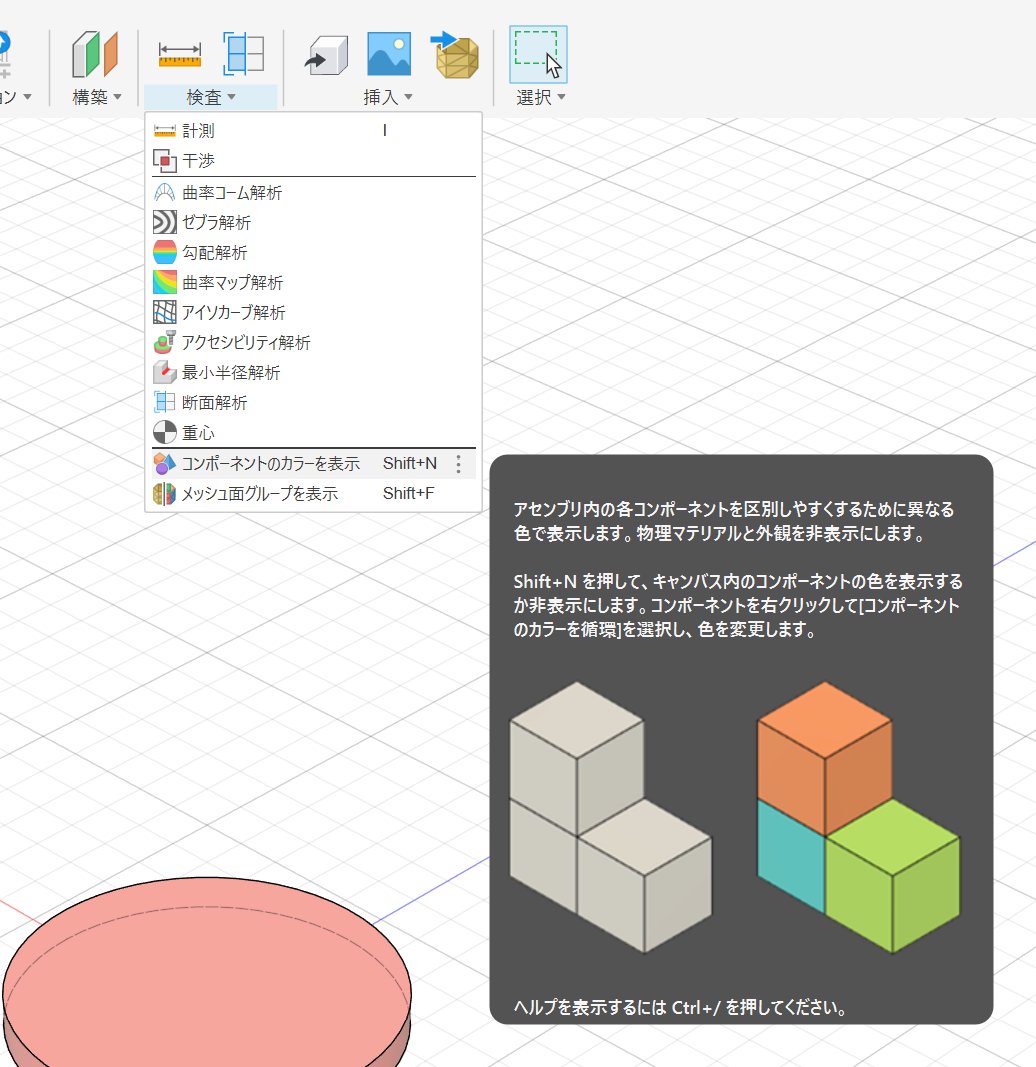Click the insert mesh icon
This screenshot has height=1067, width=1036.
[455, 54]
